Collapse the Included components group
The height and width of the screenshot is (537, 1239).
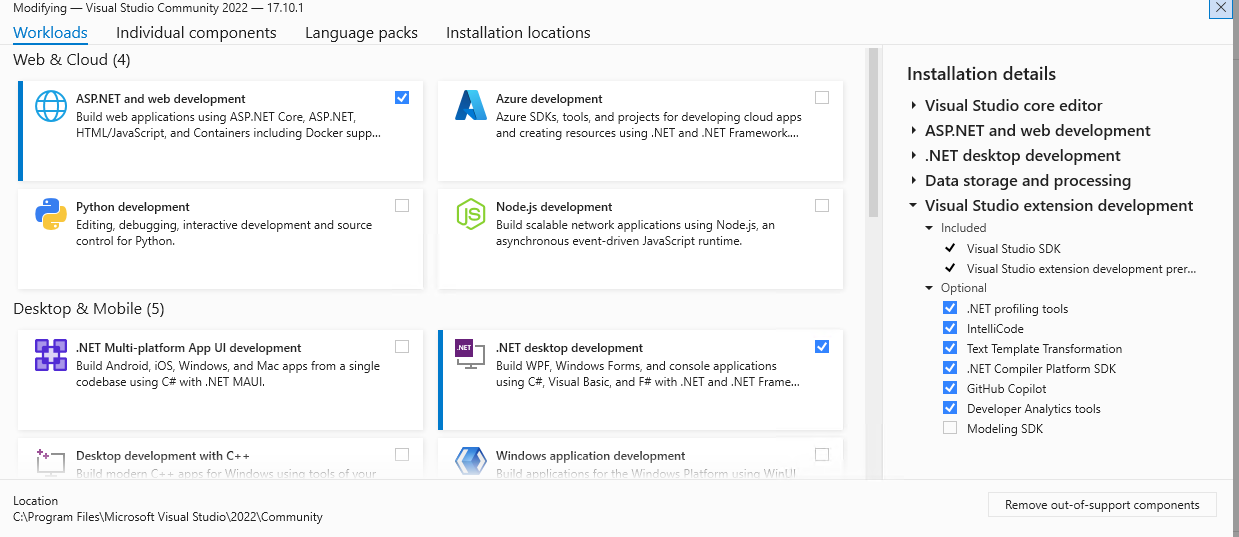pos(931,228)
